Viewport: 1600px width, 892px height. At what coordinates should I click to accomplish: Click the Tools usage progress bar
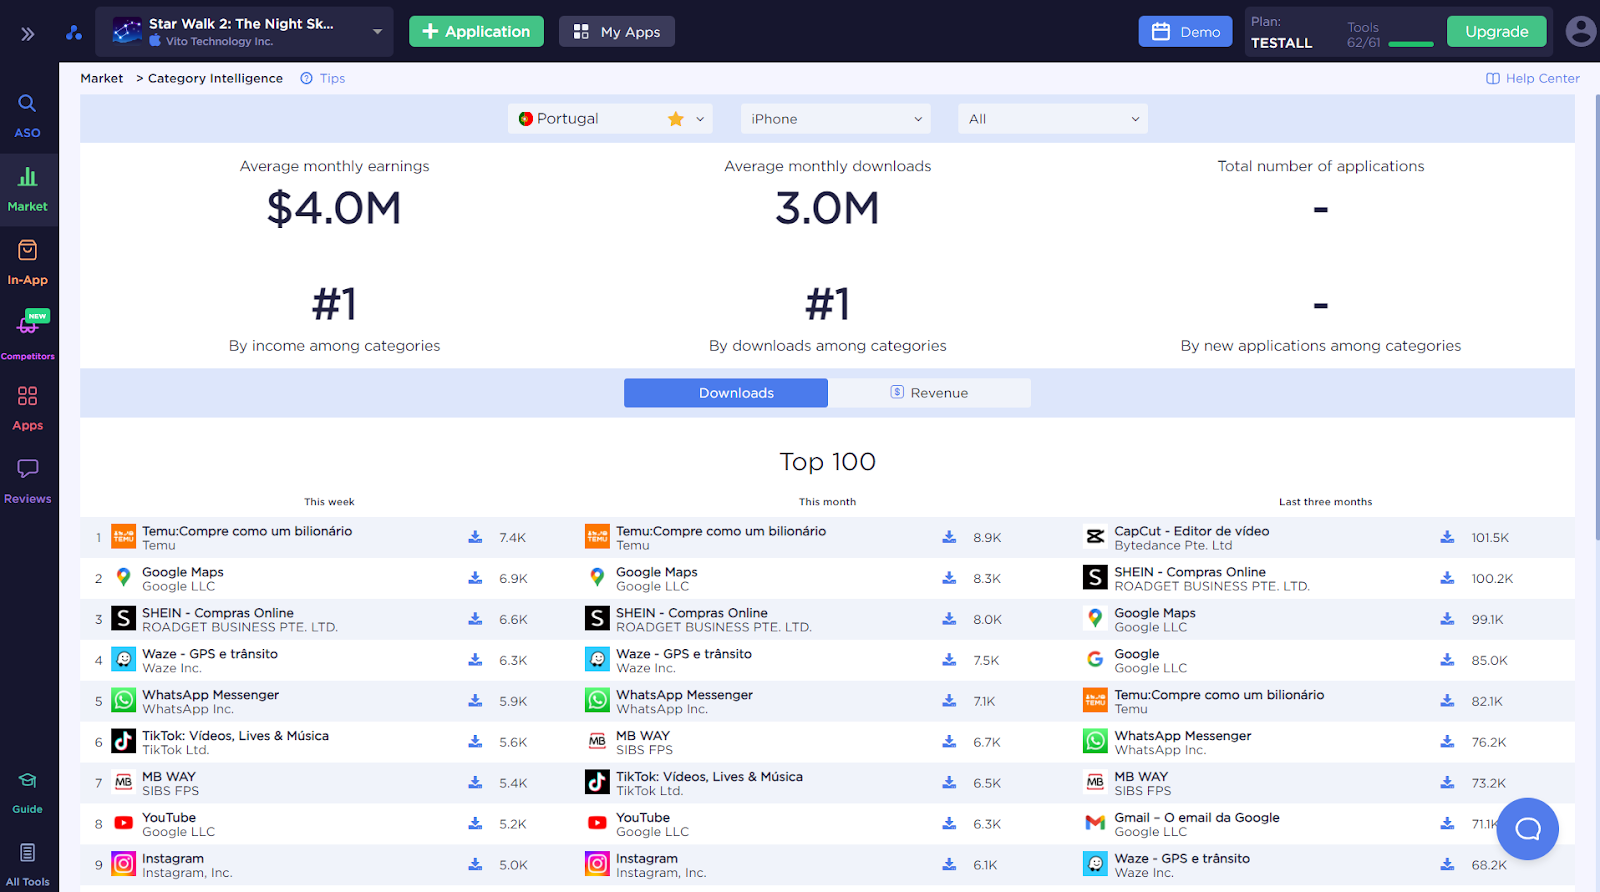(1411, 44)
